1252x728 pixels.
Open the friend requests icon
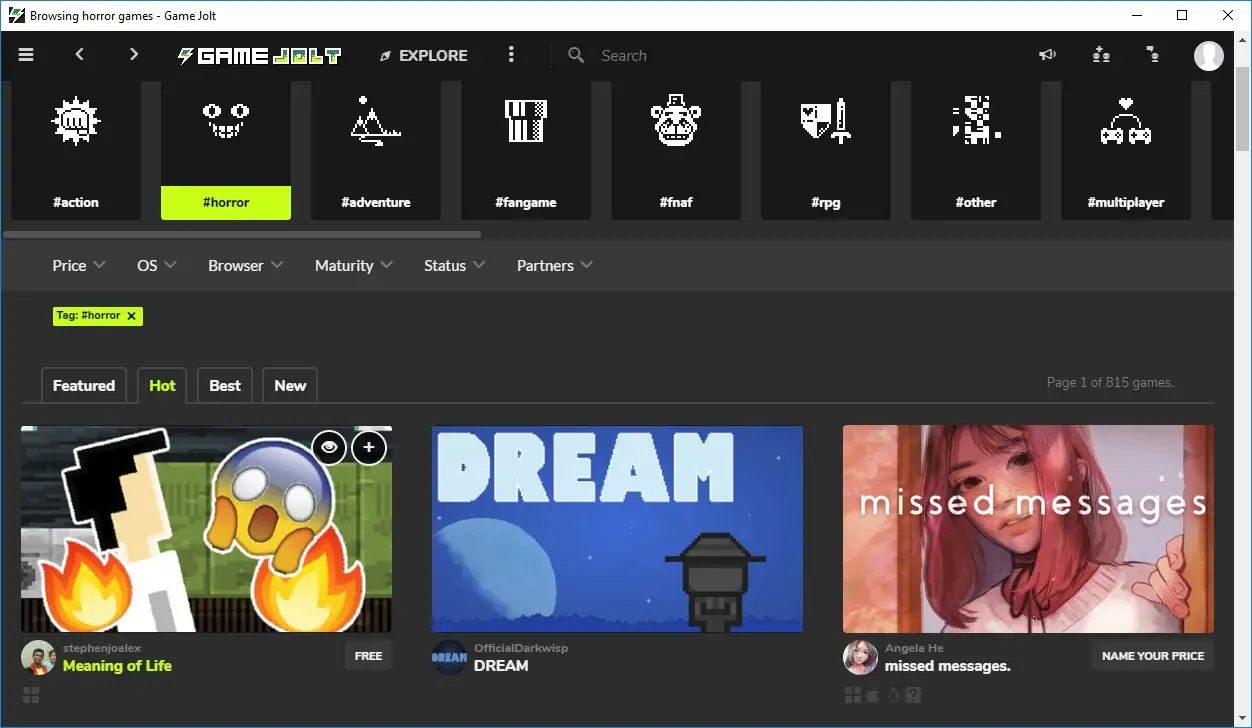coord(1101,55)
